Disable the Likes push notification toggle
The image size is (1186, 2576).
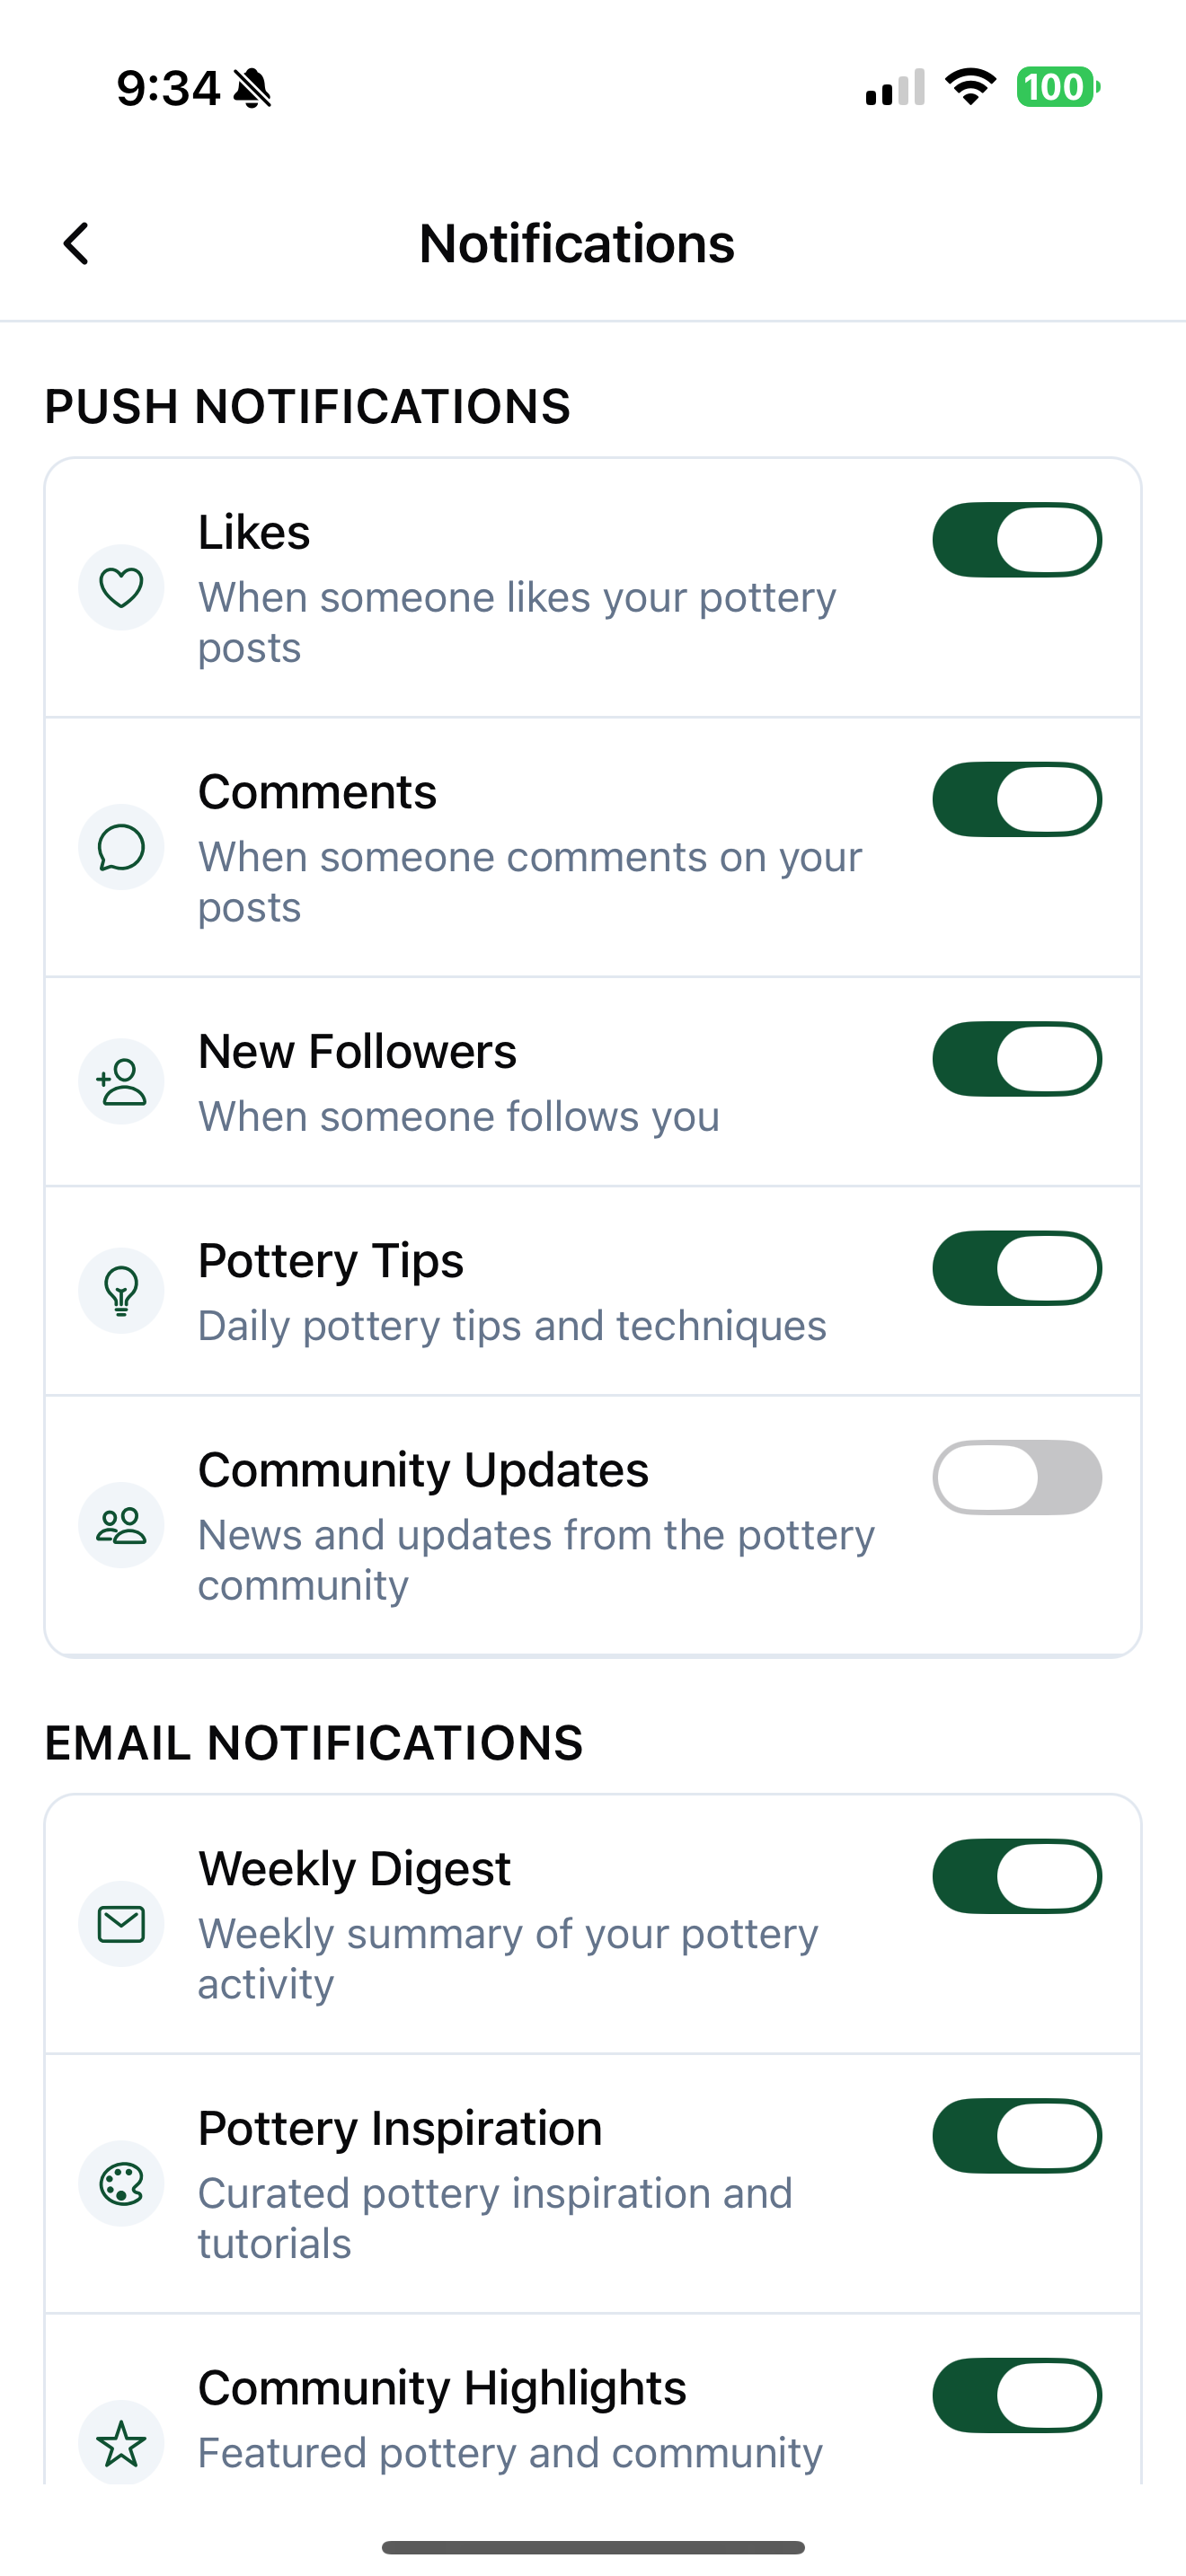click(x=1017, y=540)
